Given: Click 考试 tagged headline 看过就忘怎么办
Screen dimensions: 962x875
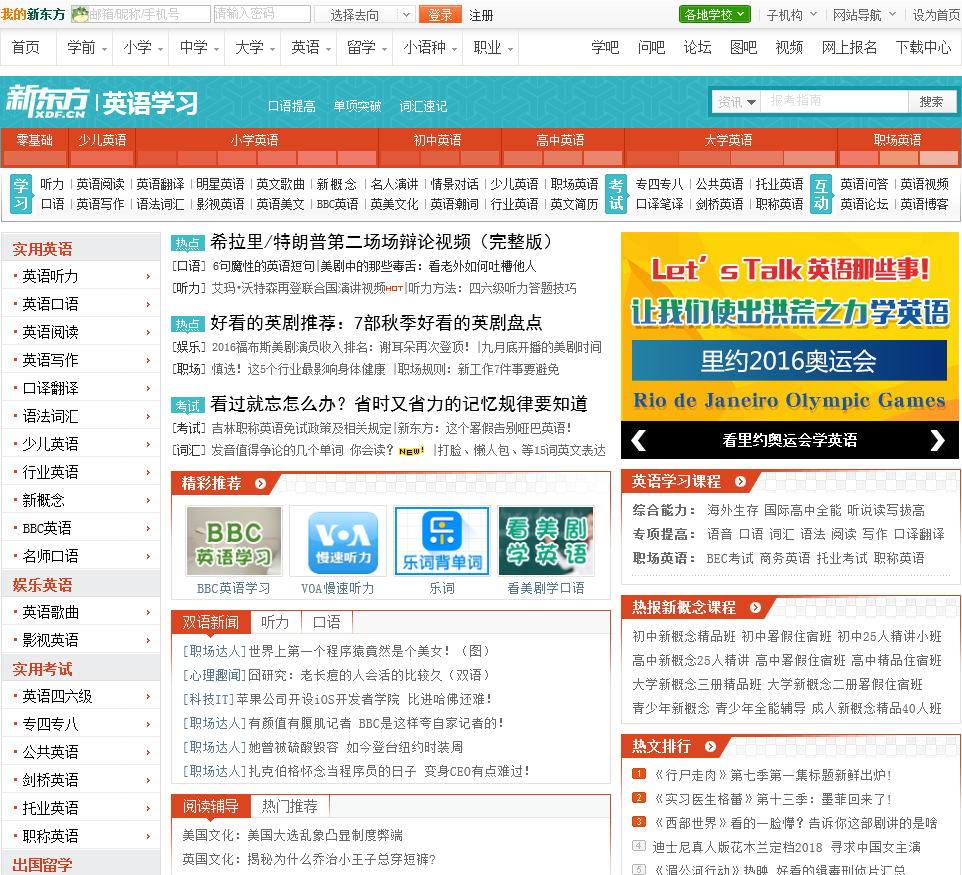Looking at the screenshot, I should [399, 404].
